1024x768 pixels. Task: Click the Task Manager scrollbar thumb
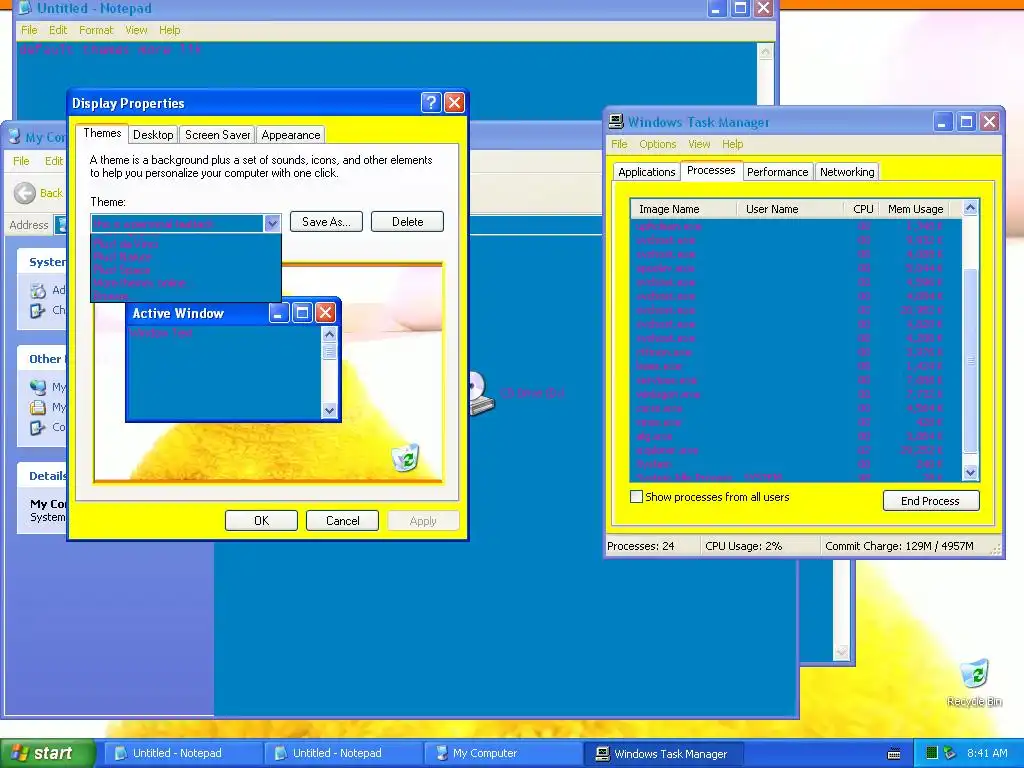click(x=970, y=360)
